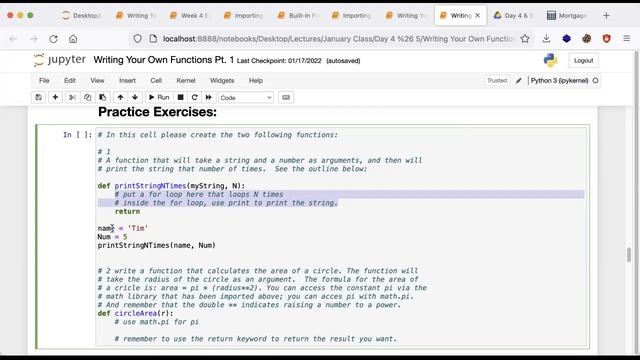Move selected cell up arrow
Viewport: 640px width, 360px height.
[x=120, y=98]
